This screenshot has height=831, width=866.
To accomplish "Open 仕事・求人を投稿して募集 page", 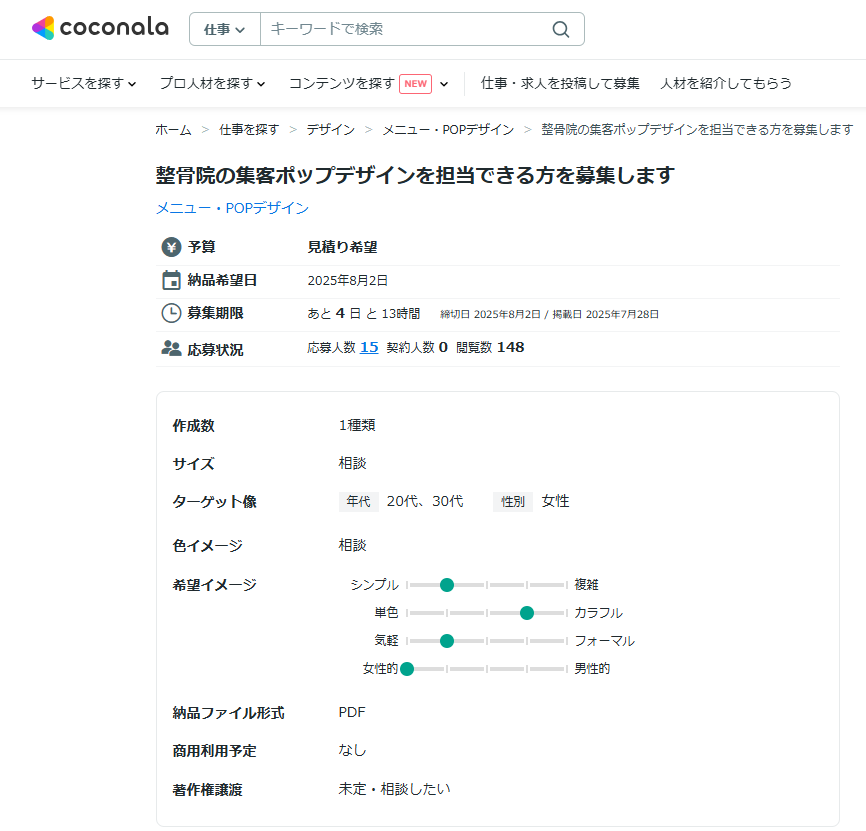I will point(560,83).
